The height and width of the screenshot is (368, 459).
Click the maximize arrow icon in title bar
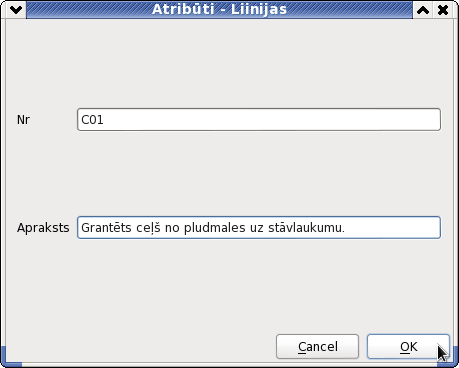click(x=423, y=10)
